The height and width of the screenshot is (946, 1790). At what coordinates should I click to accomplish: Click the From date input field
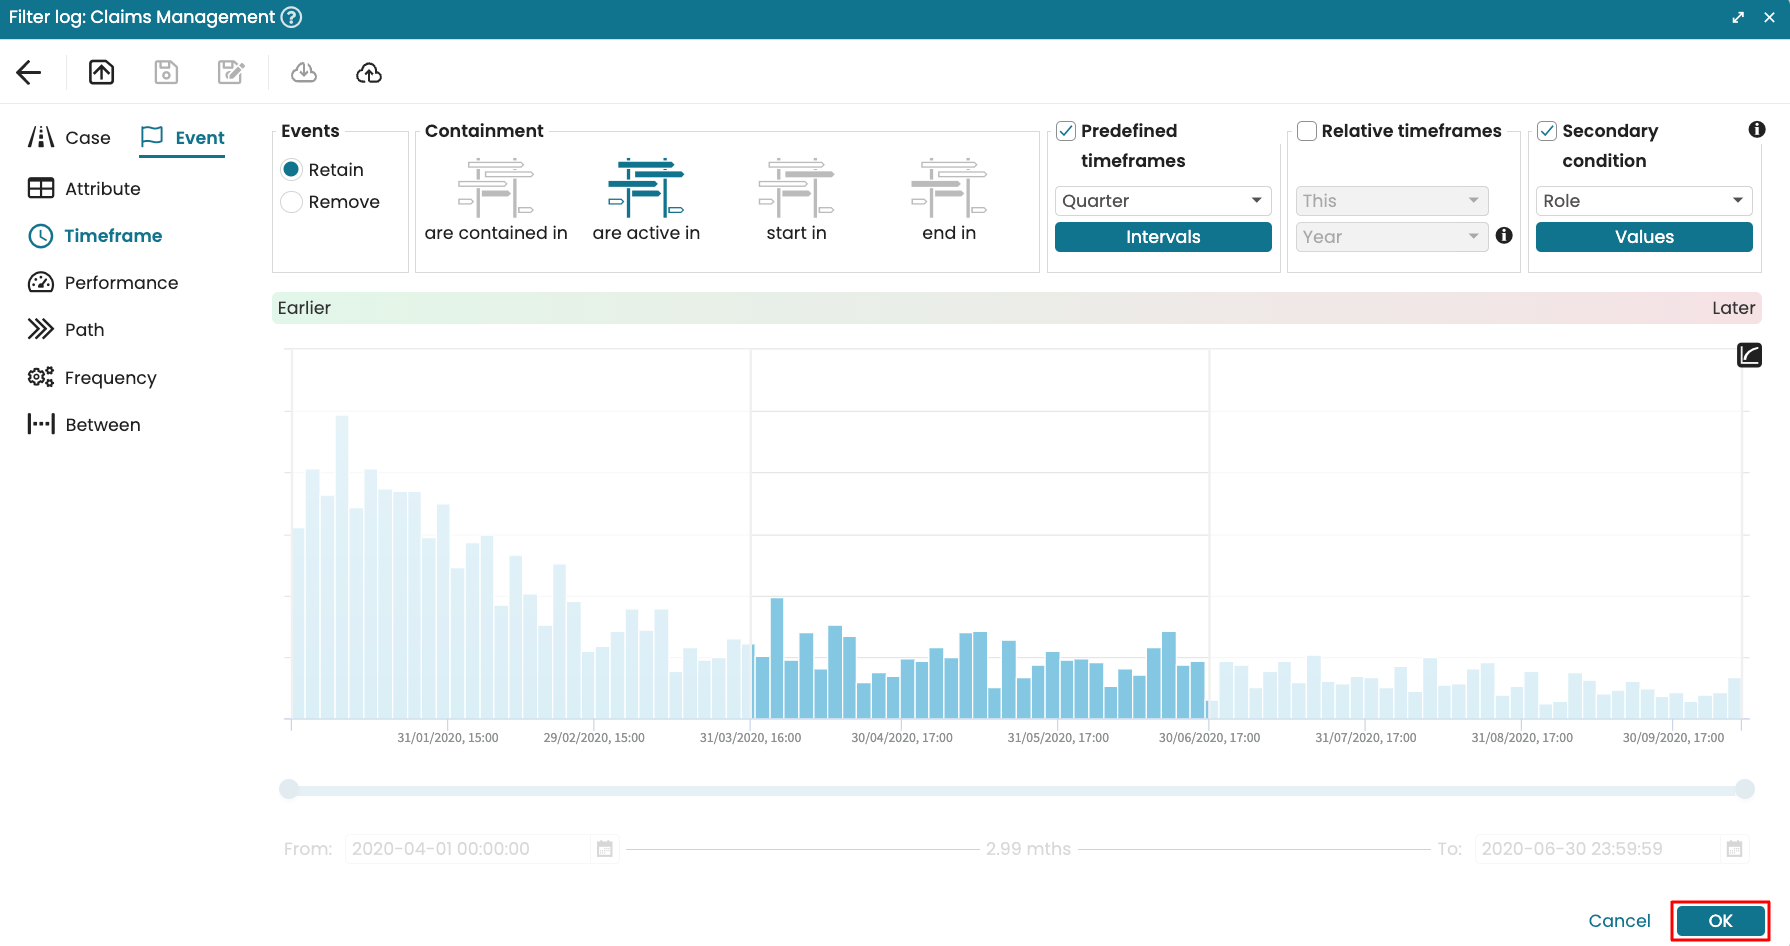[x=468, y=849]
